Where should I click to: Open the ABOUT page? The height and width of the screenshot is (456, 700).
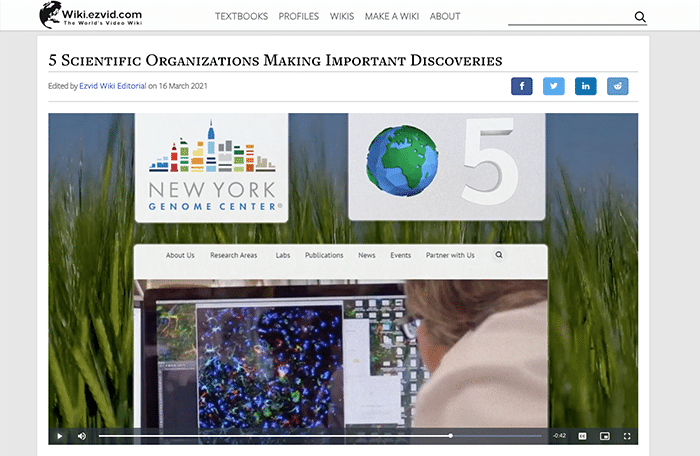pos(445,17)
